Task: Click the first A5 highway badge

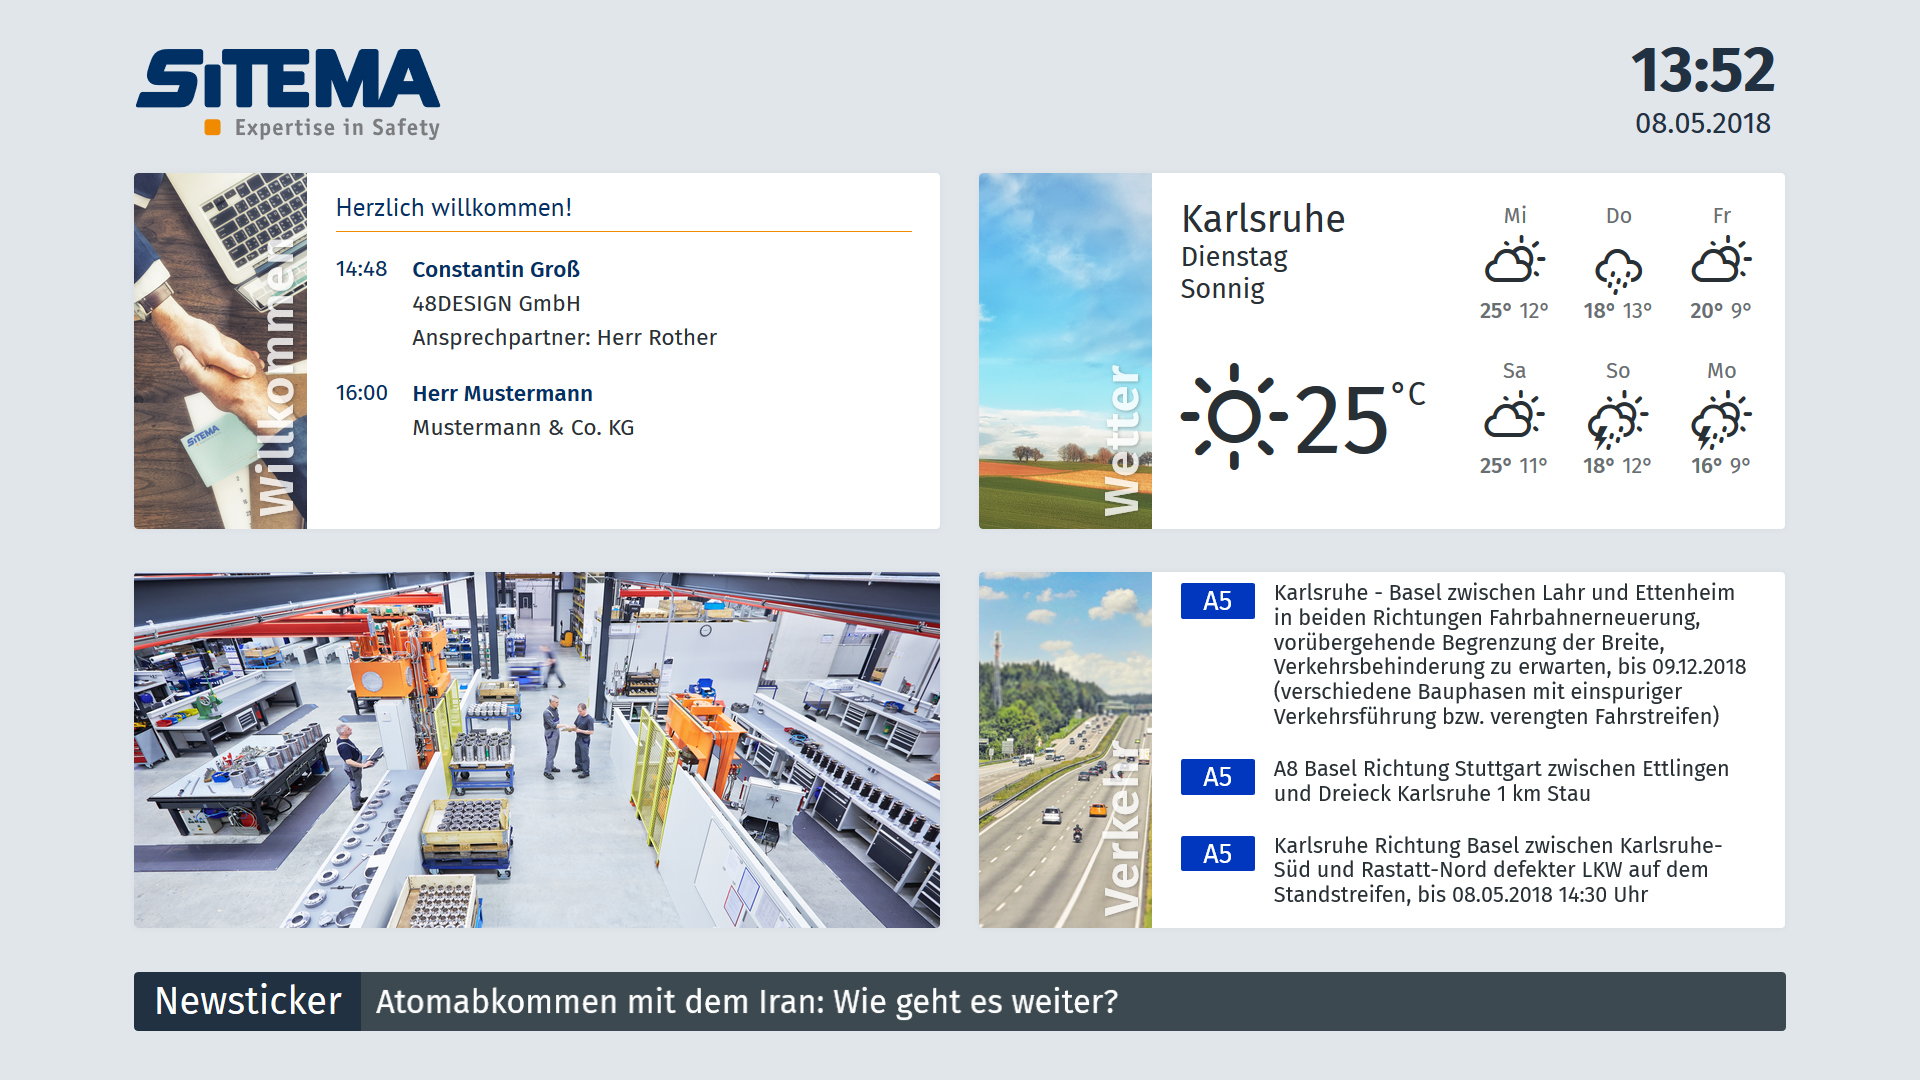Action: pos(1217,601)
